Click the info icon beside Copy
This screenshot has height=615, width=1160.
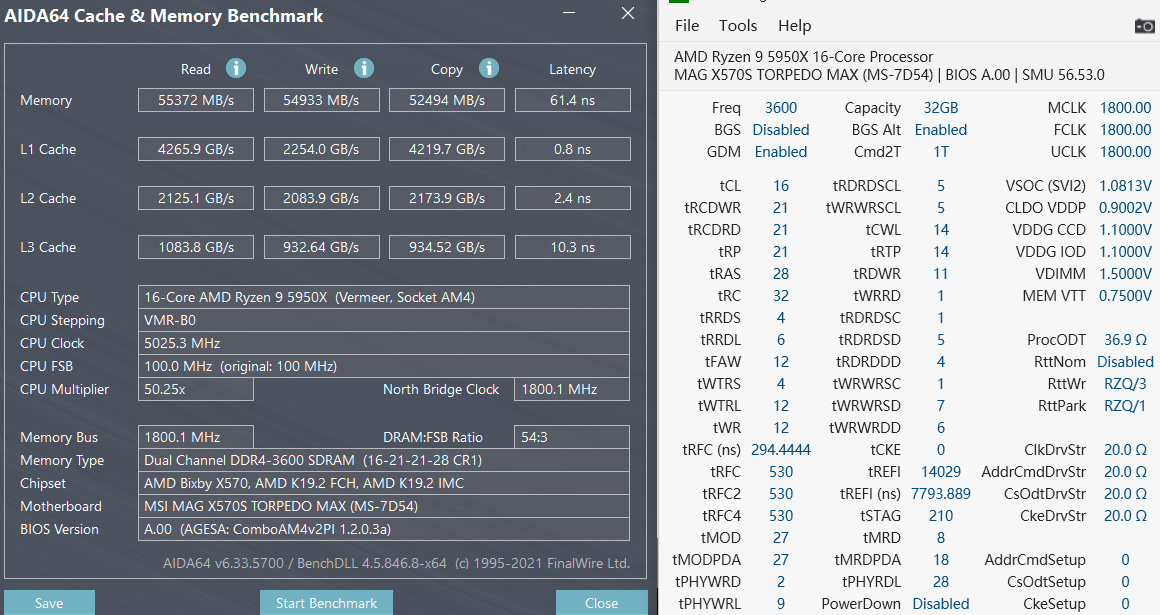click(488, 68)
